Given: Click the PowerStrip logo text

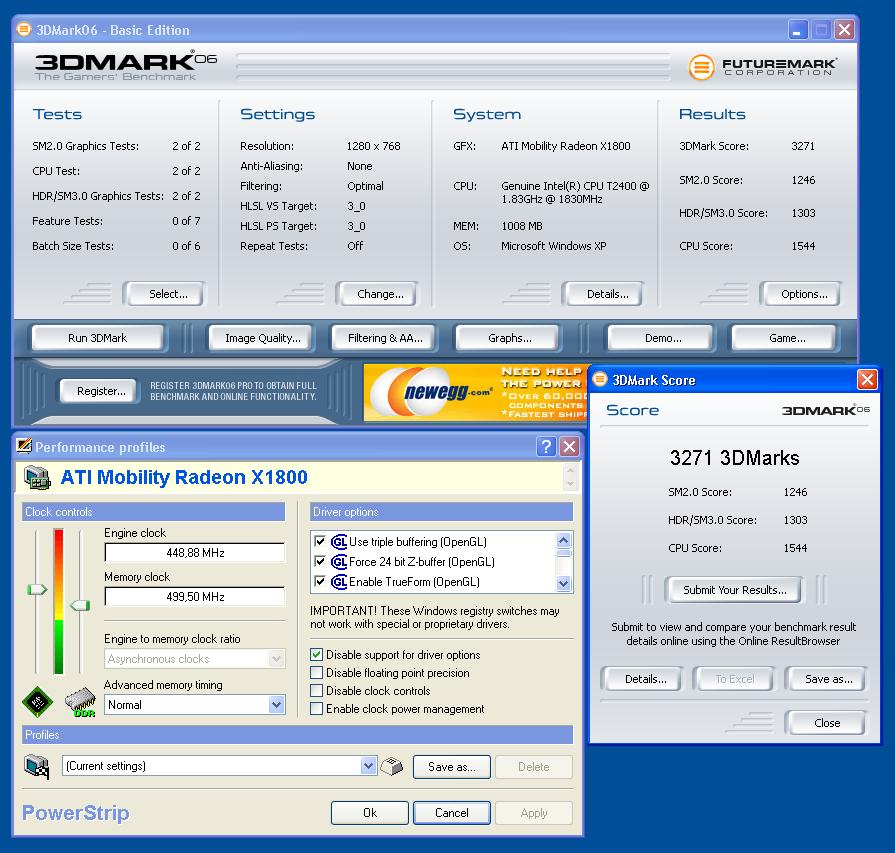Looking at the screenshot, I should pyautogui.click(x=75, y=812).
